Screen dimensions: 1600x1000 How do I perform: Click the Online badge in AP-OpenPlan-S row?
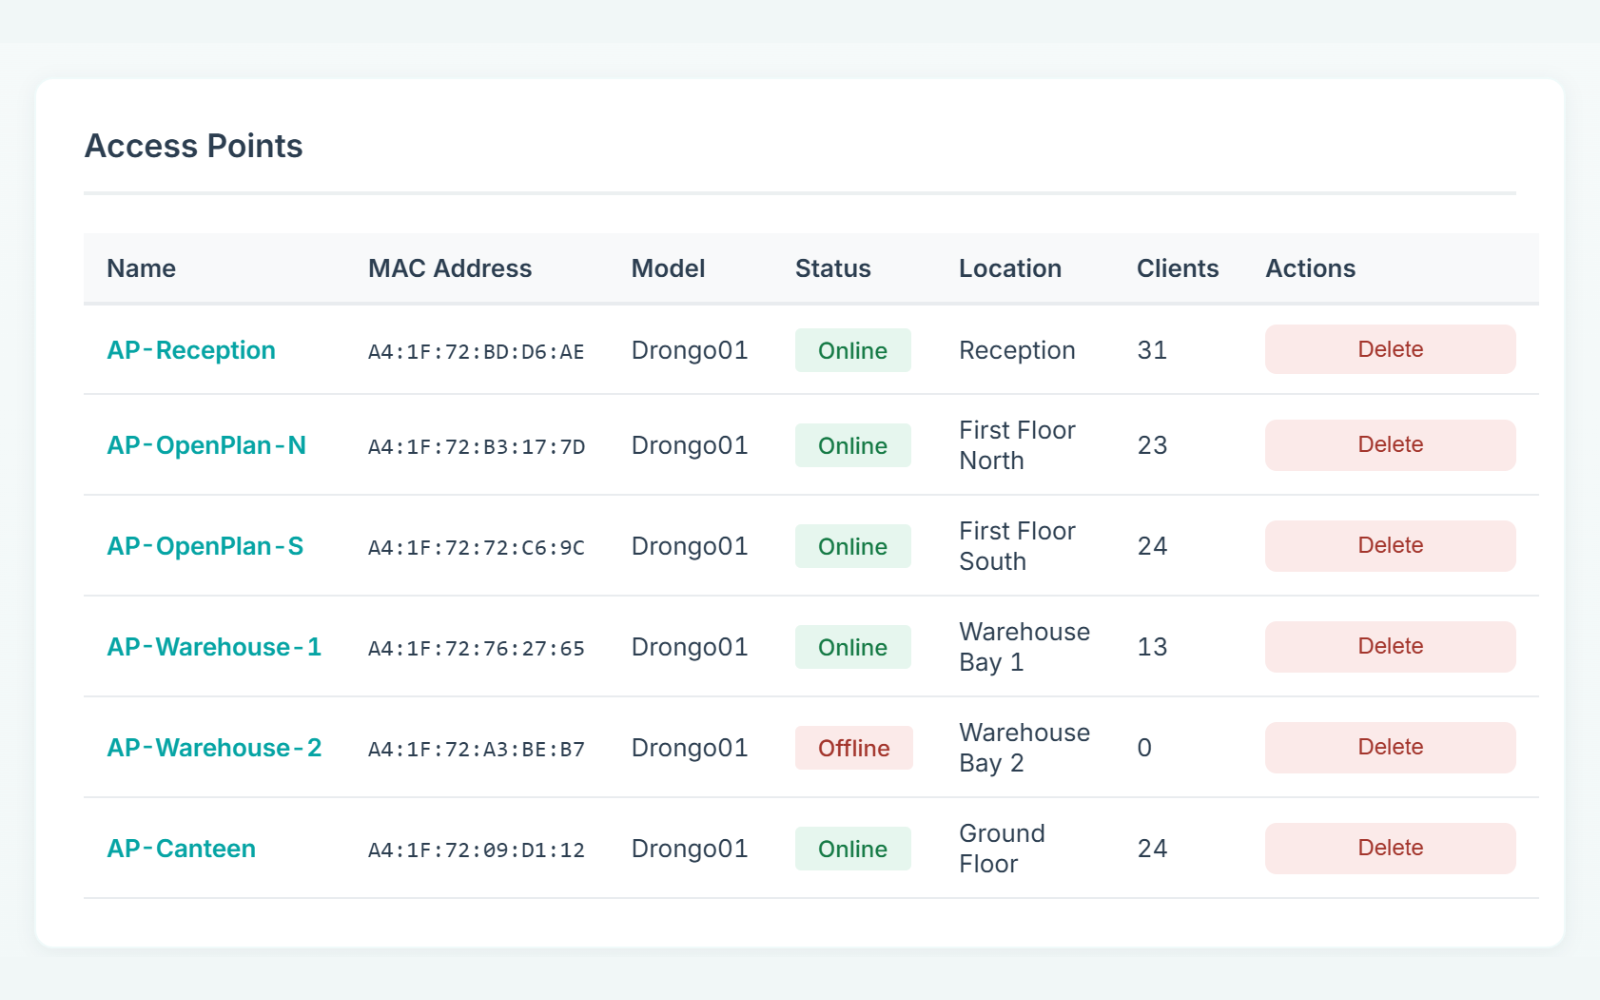(x=853, y=546)
